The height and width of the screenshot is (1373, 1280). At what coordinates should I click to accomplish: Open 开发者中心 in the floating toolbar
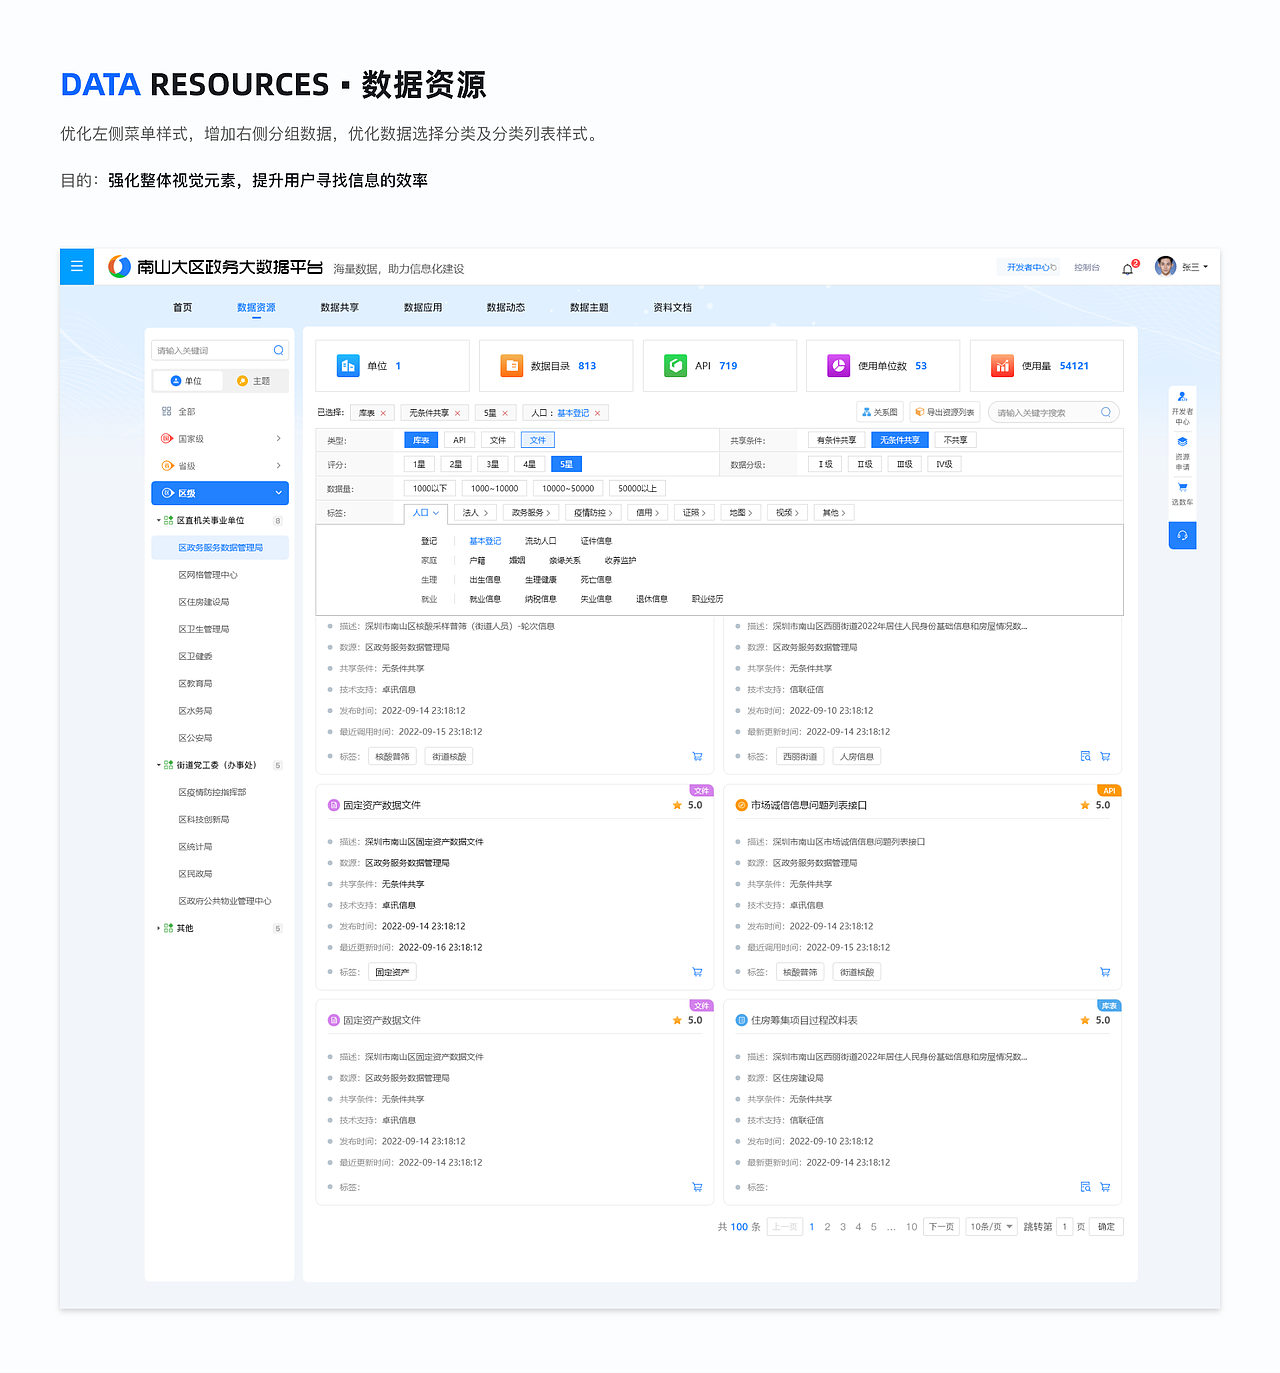(1182, 408)
